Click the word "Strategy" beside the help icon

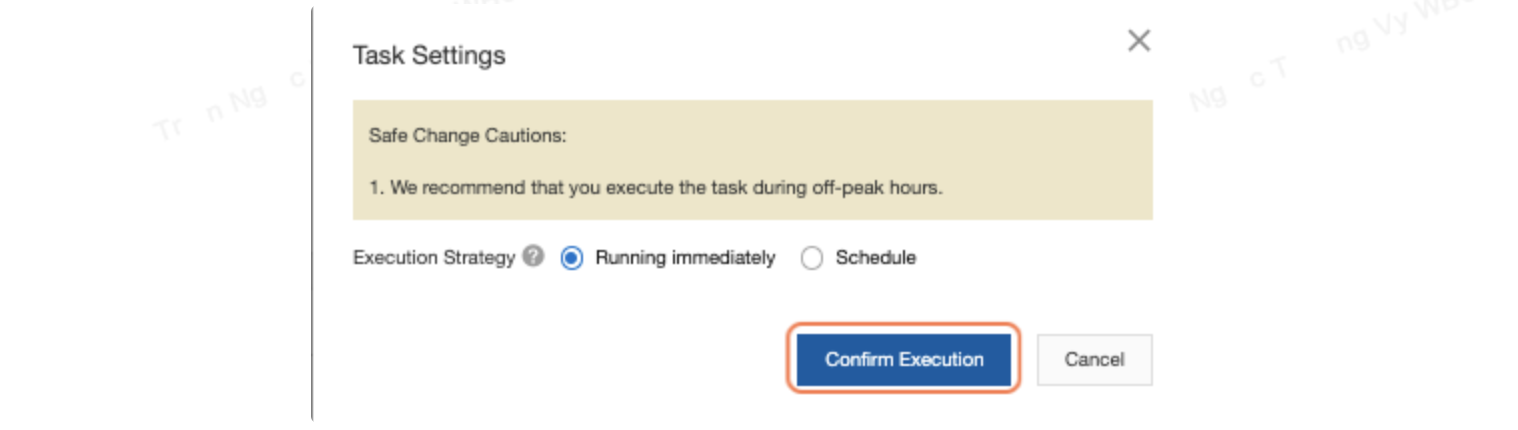point(481,258)
